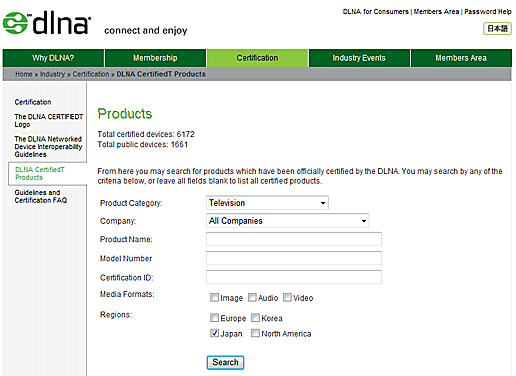The height and width of the screenshot is (376, 516).
Task: Open The DLNA CERTIFIEDT Logo sidebar item
Action: click(48, 121)
